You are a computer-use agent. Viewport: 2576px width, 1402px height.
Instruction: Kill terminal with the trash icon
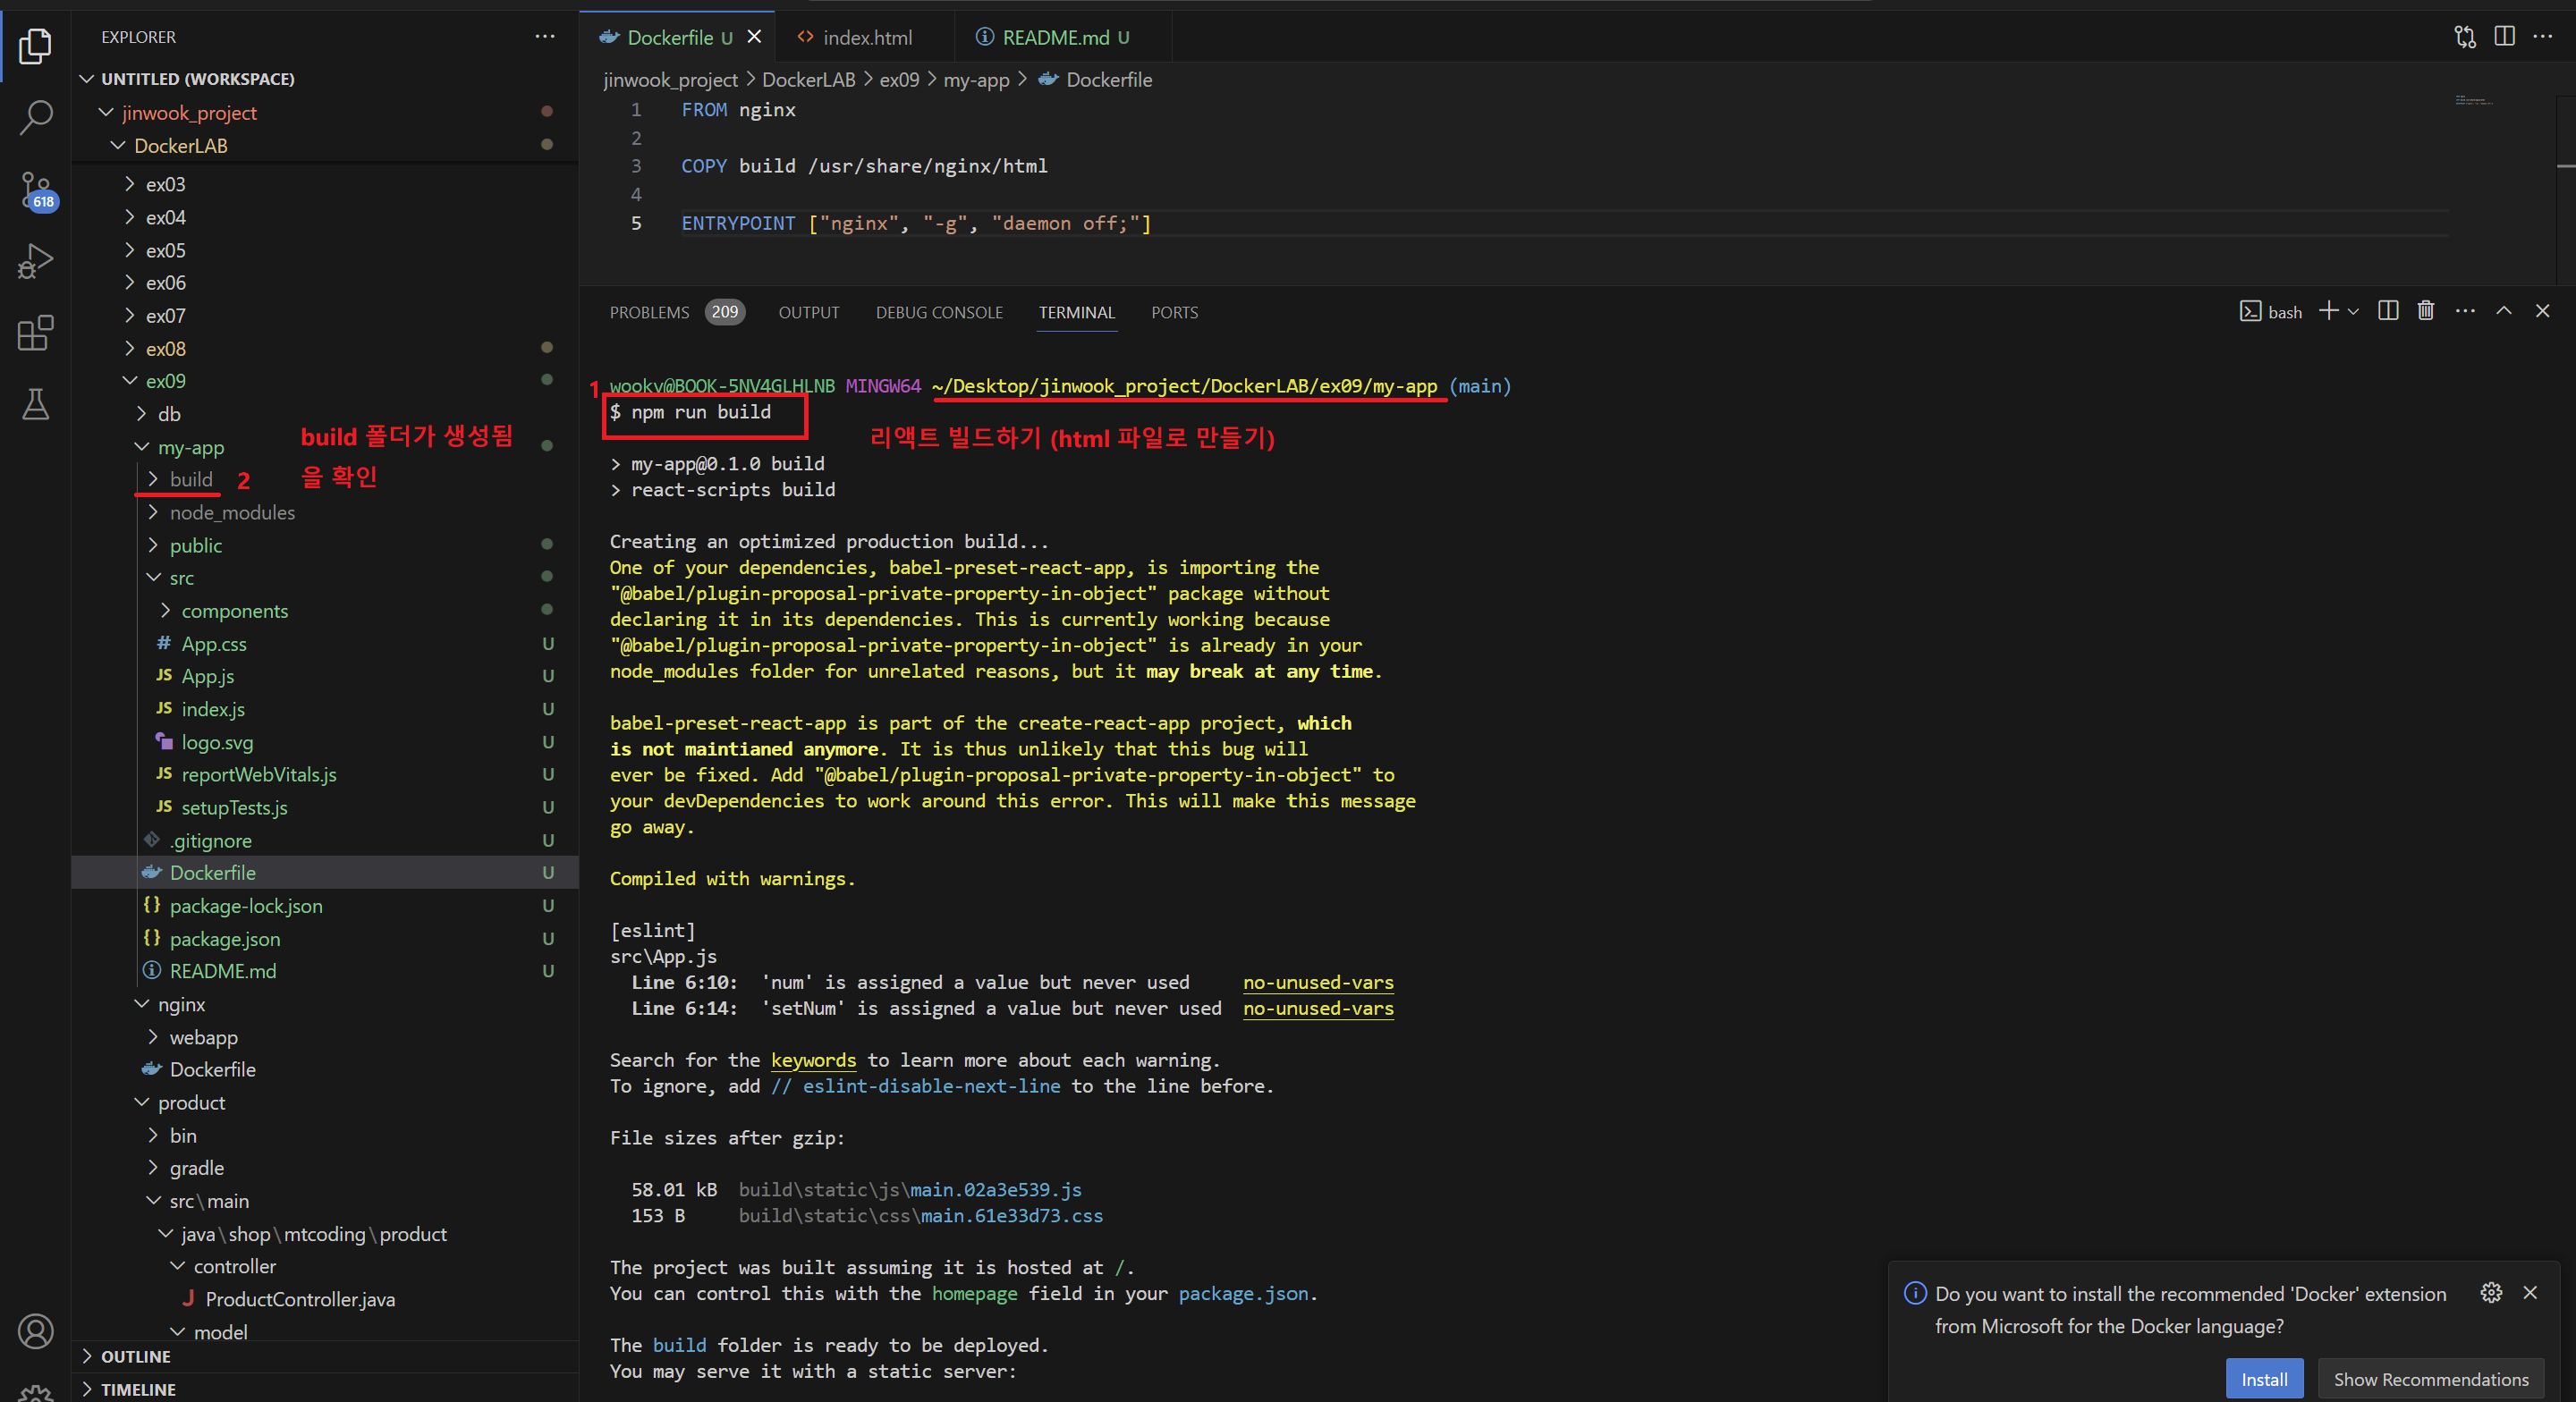(x=2425, y=311)
